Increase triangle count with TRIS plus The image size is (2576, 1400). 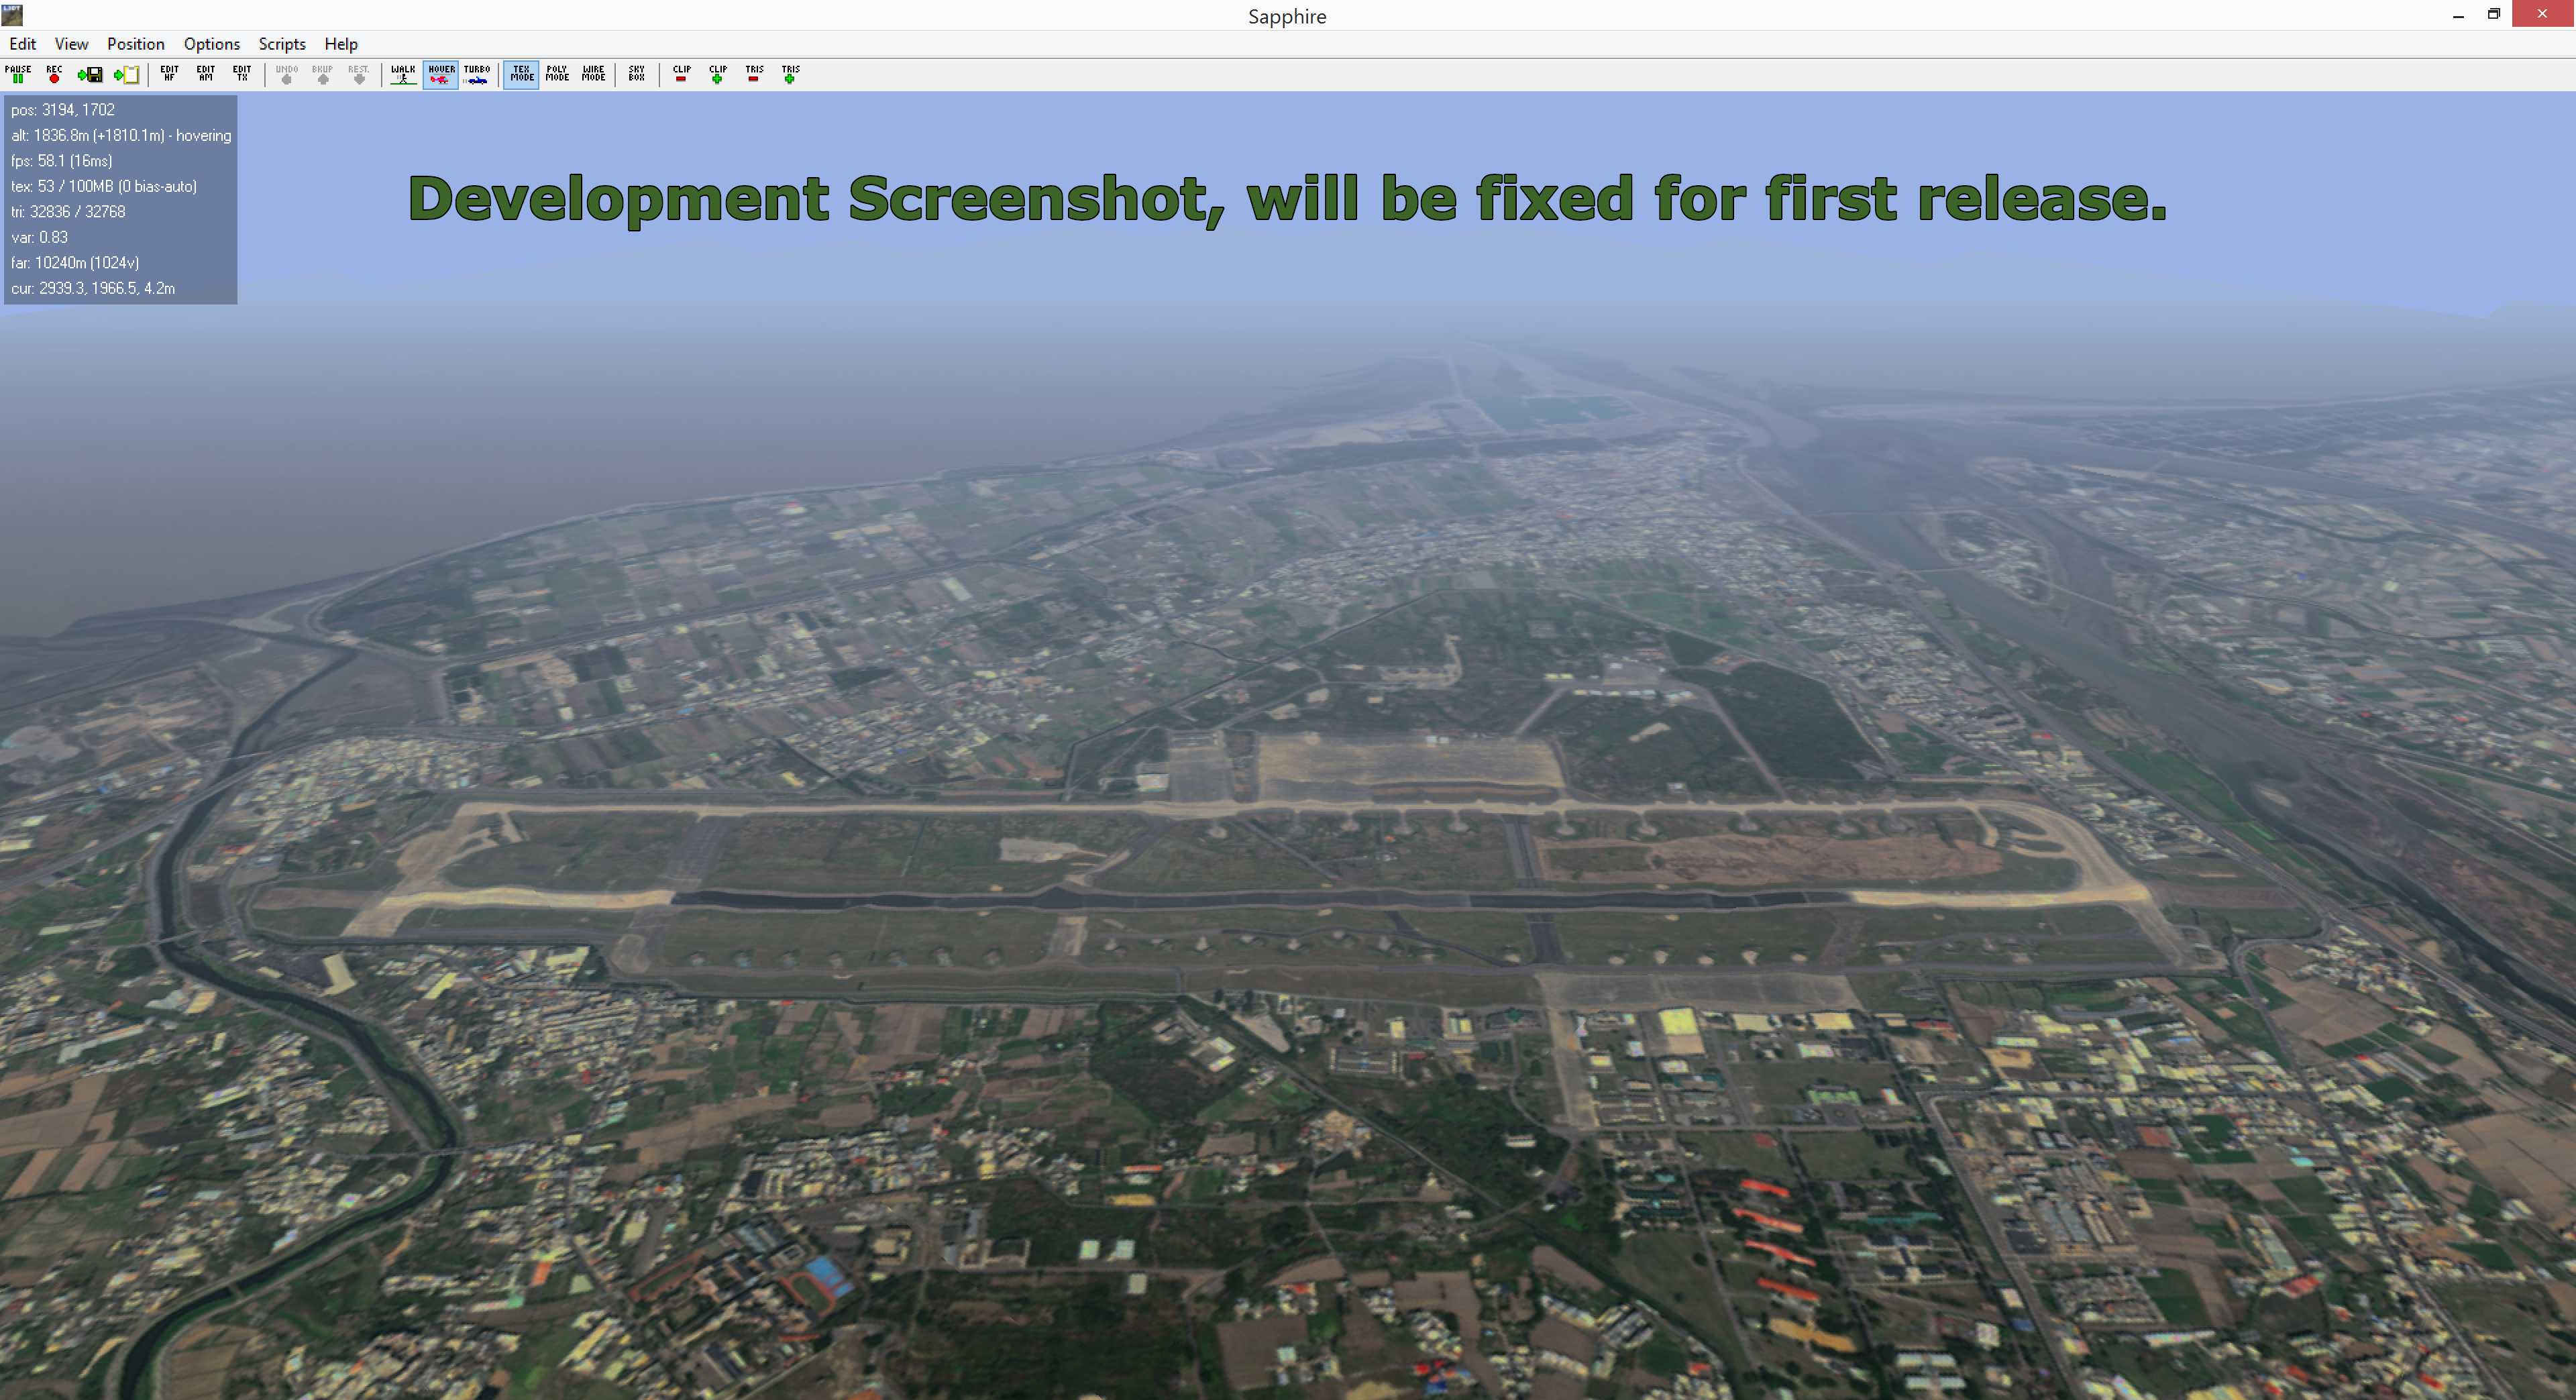790,74
